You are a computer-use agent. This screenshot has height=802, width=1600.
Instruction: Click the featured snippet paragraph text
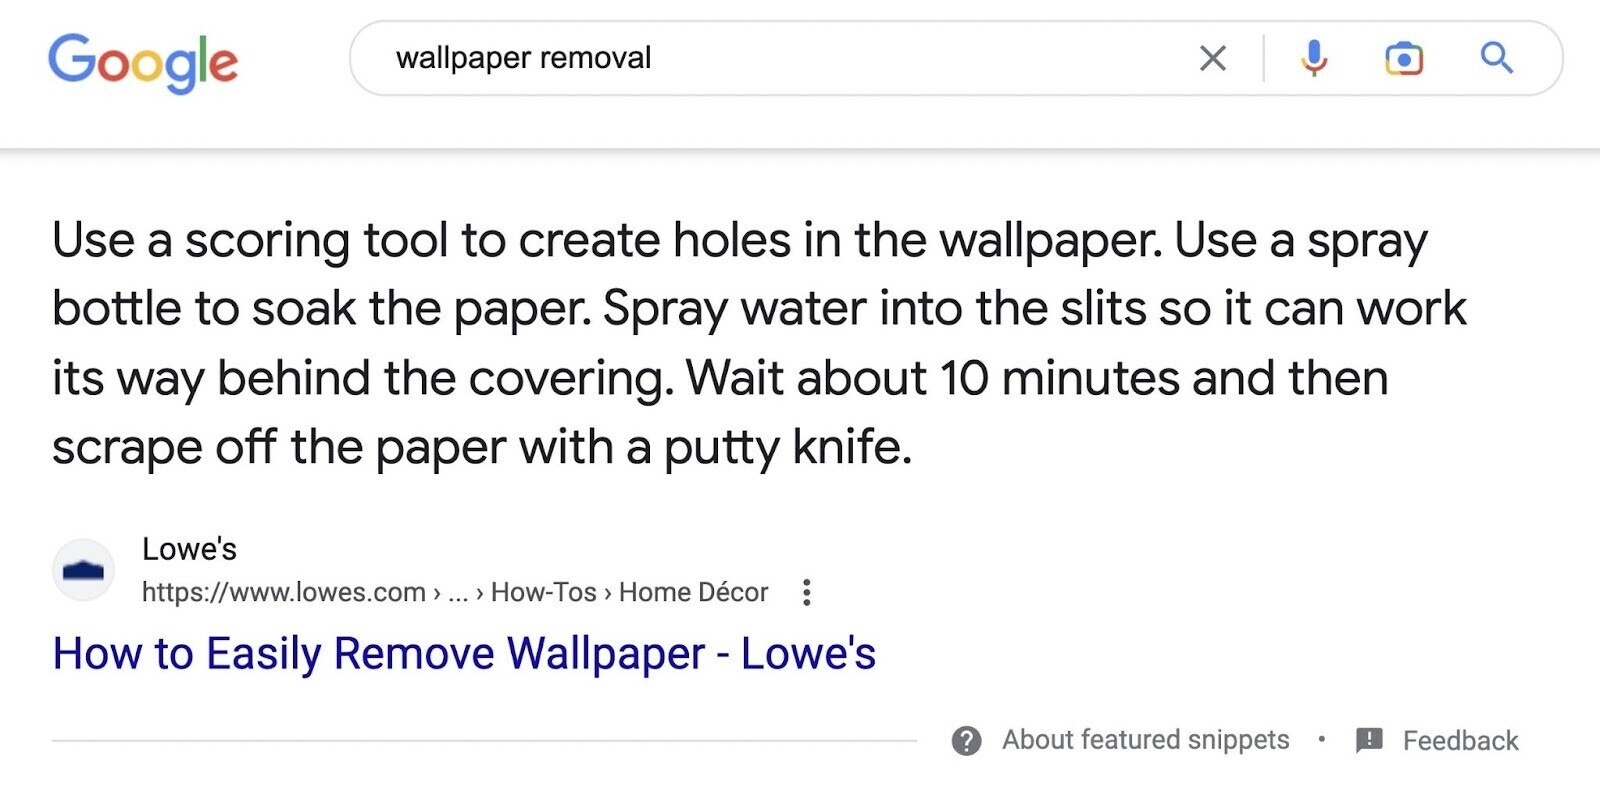click(x=759, y=343)
